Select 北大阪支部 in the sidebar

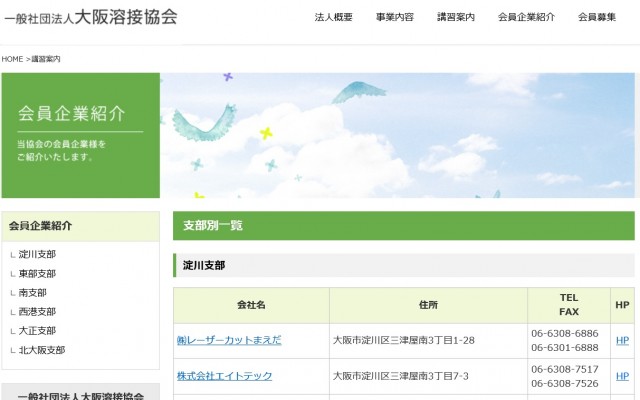[42, 350]
